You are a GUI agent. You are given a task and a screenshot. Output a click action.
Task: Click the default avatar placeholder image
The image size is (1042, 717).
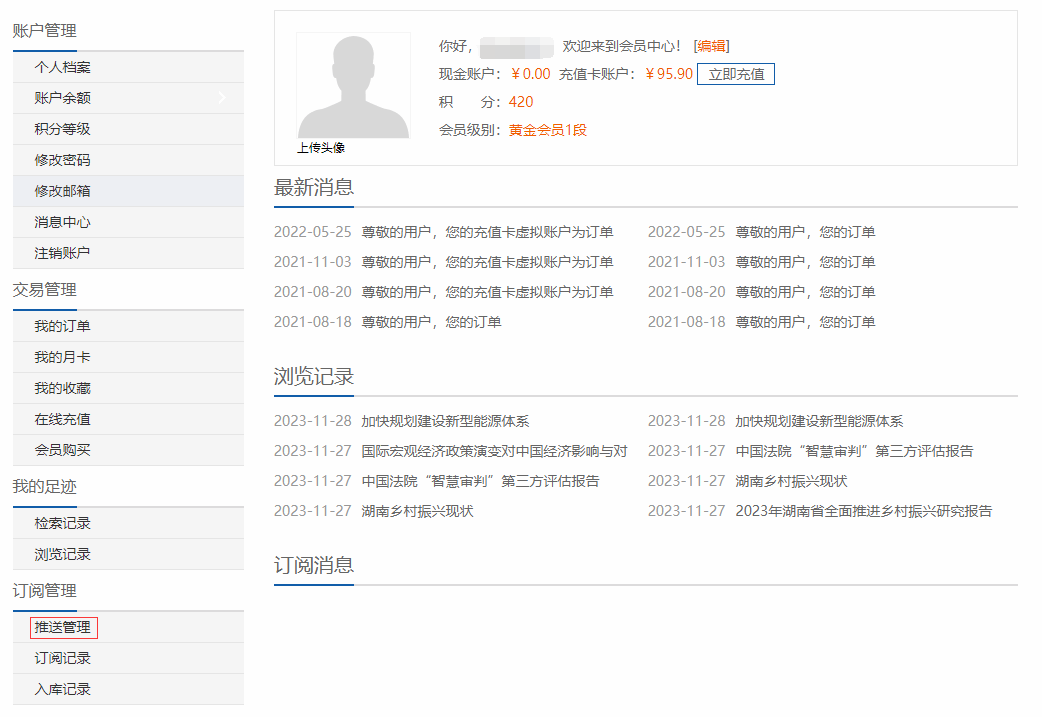pyautogui.click(x=353, y=86)
